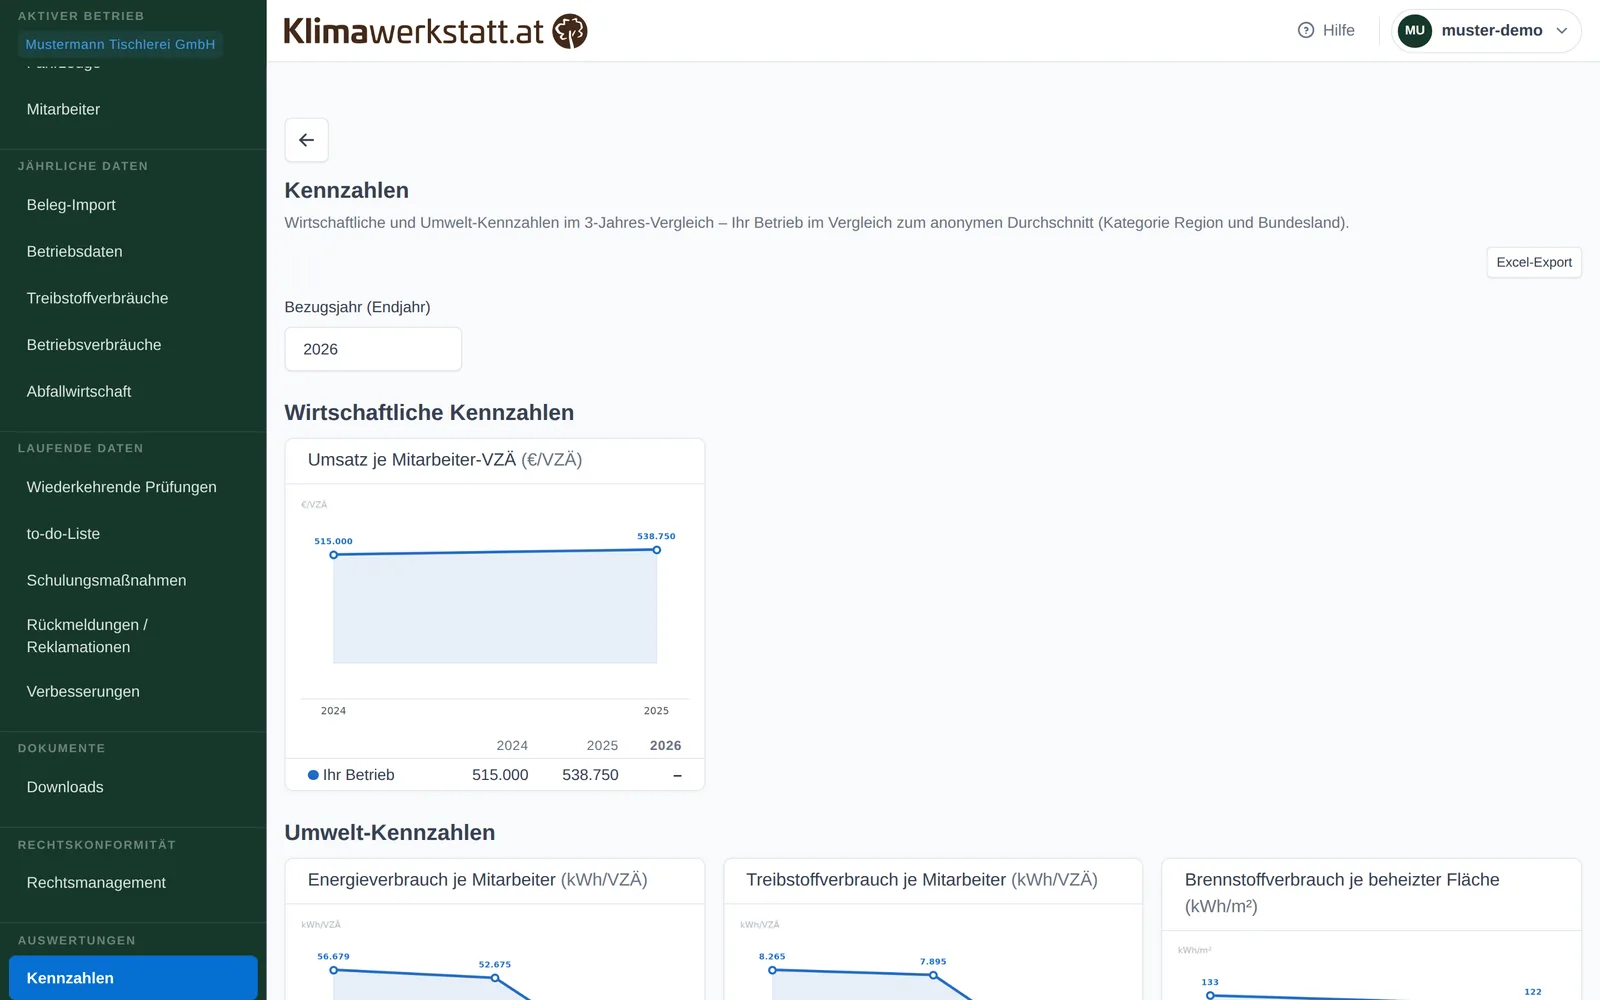Click the 515.000 data point in Umsatz chart
This screenshot has height=1000, width=1600.
pyautogui.click(x=334, y=555)
